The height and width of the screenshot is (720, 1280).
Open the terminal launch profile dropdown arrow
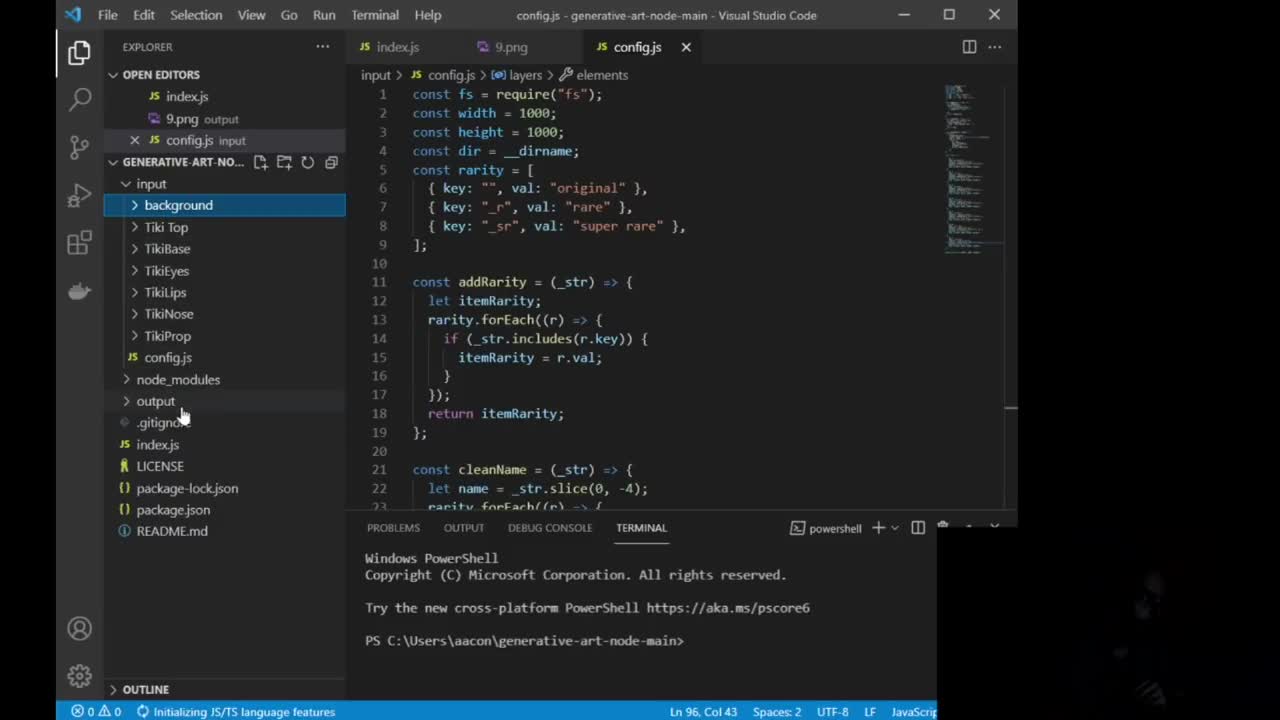(894, 528)
